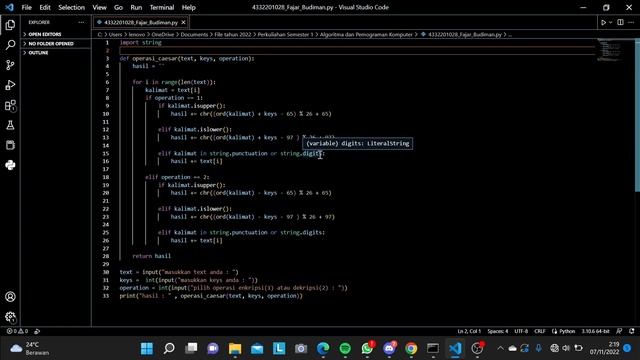Screen dimensions: 640x360
Task: Open Google Chrome from taskbar
Action: (411, 348)
